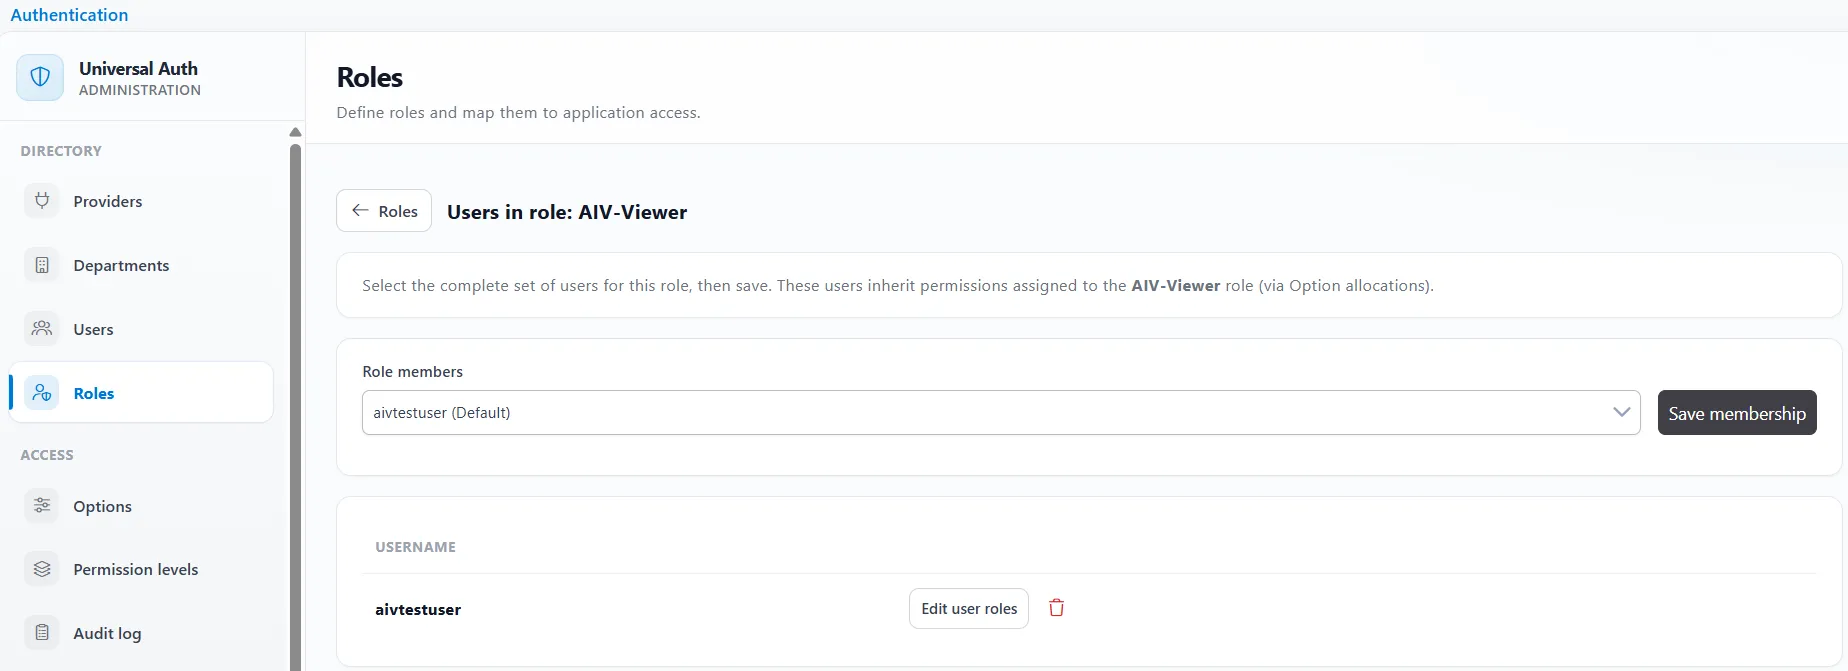Open Options under Access
The height and width of the screenshot is (671, 1848).
pyautogui.click(x=141, y=506)
